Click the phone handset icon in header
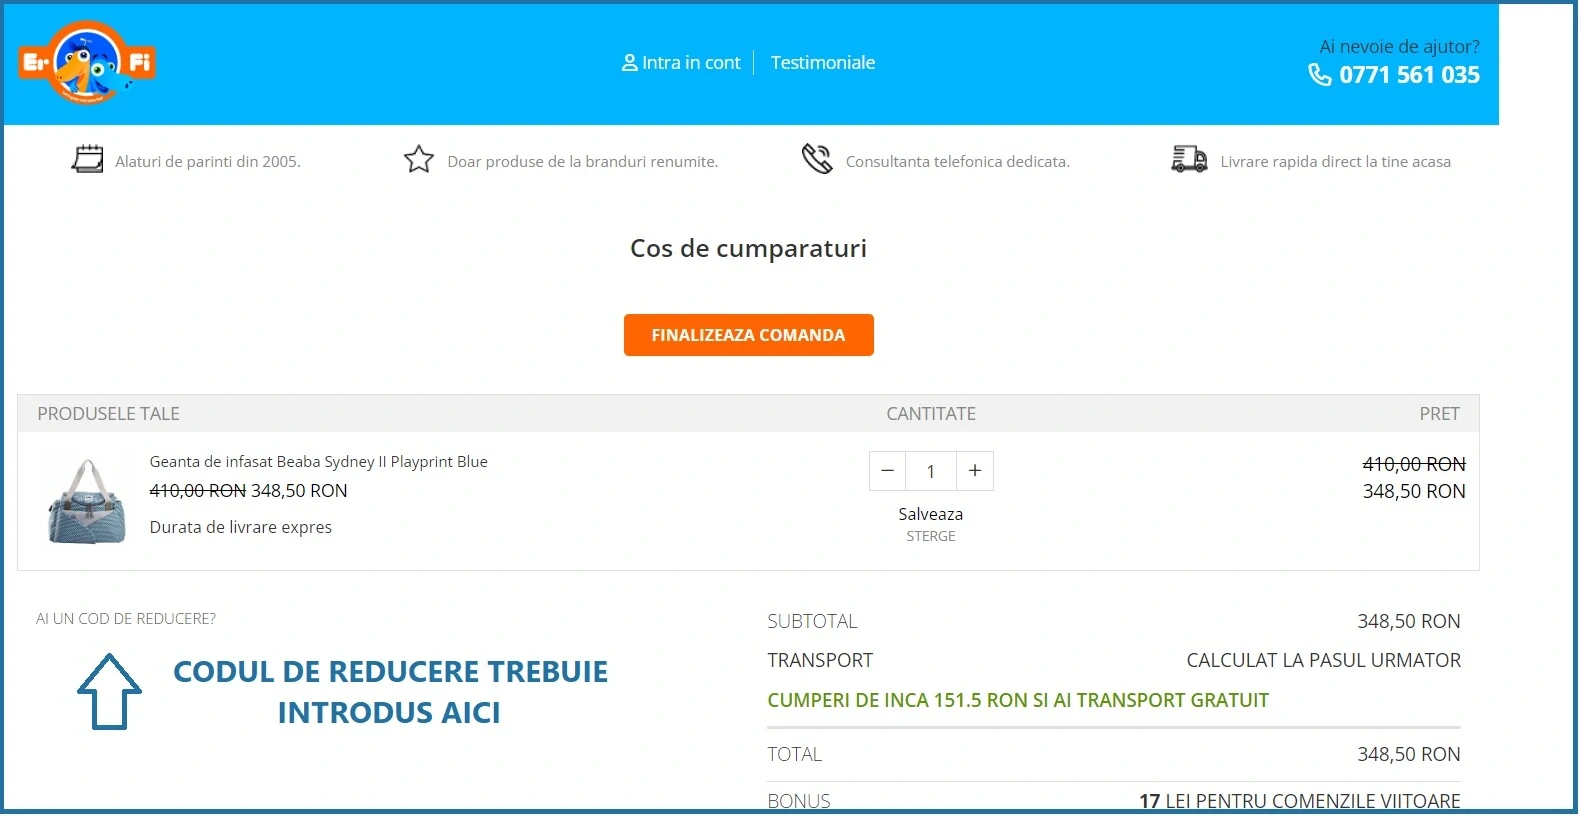The width and height of the screenshot is (1581, 817). click(1319, 75)
